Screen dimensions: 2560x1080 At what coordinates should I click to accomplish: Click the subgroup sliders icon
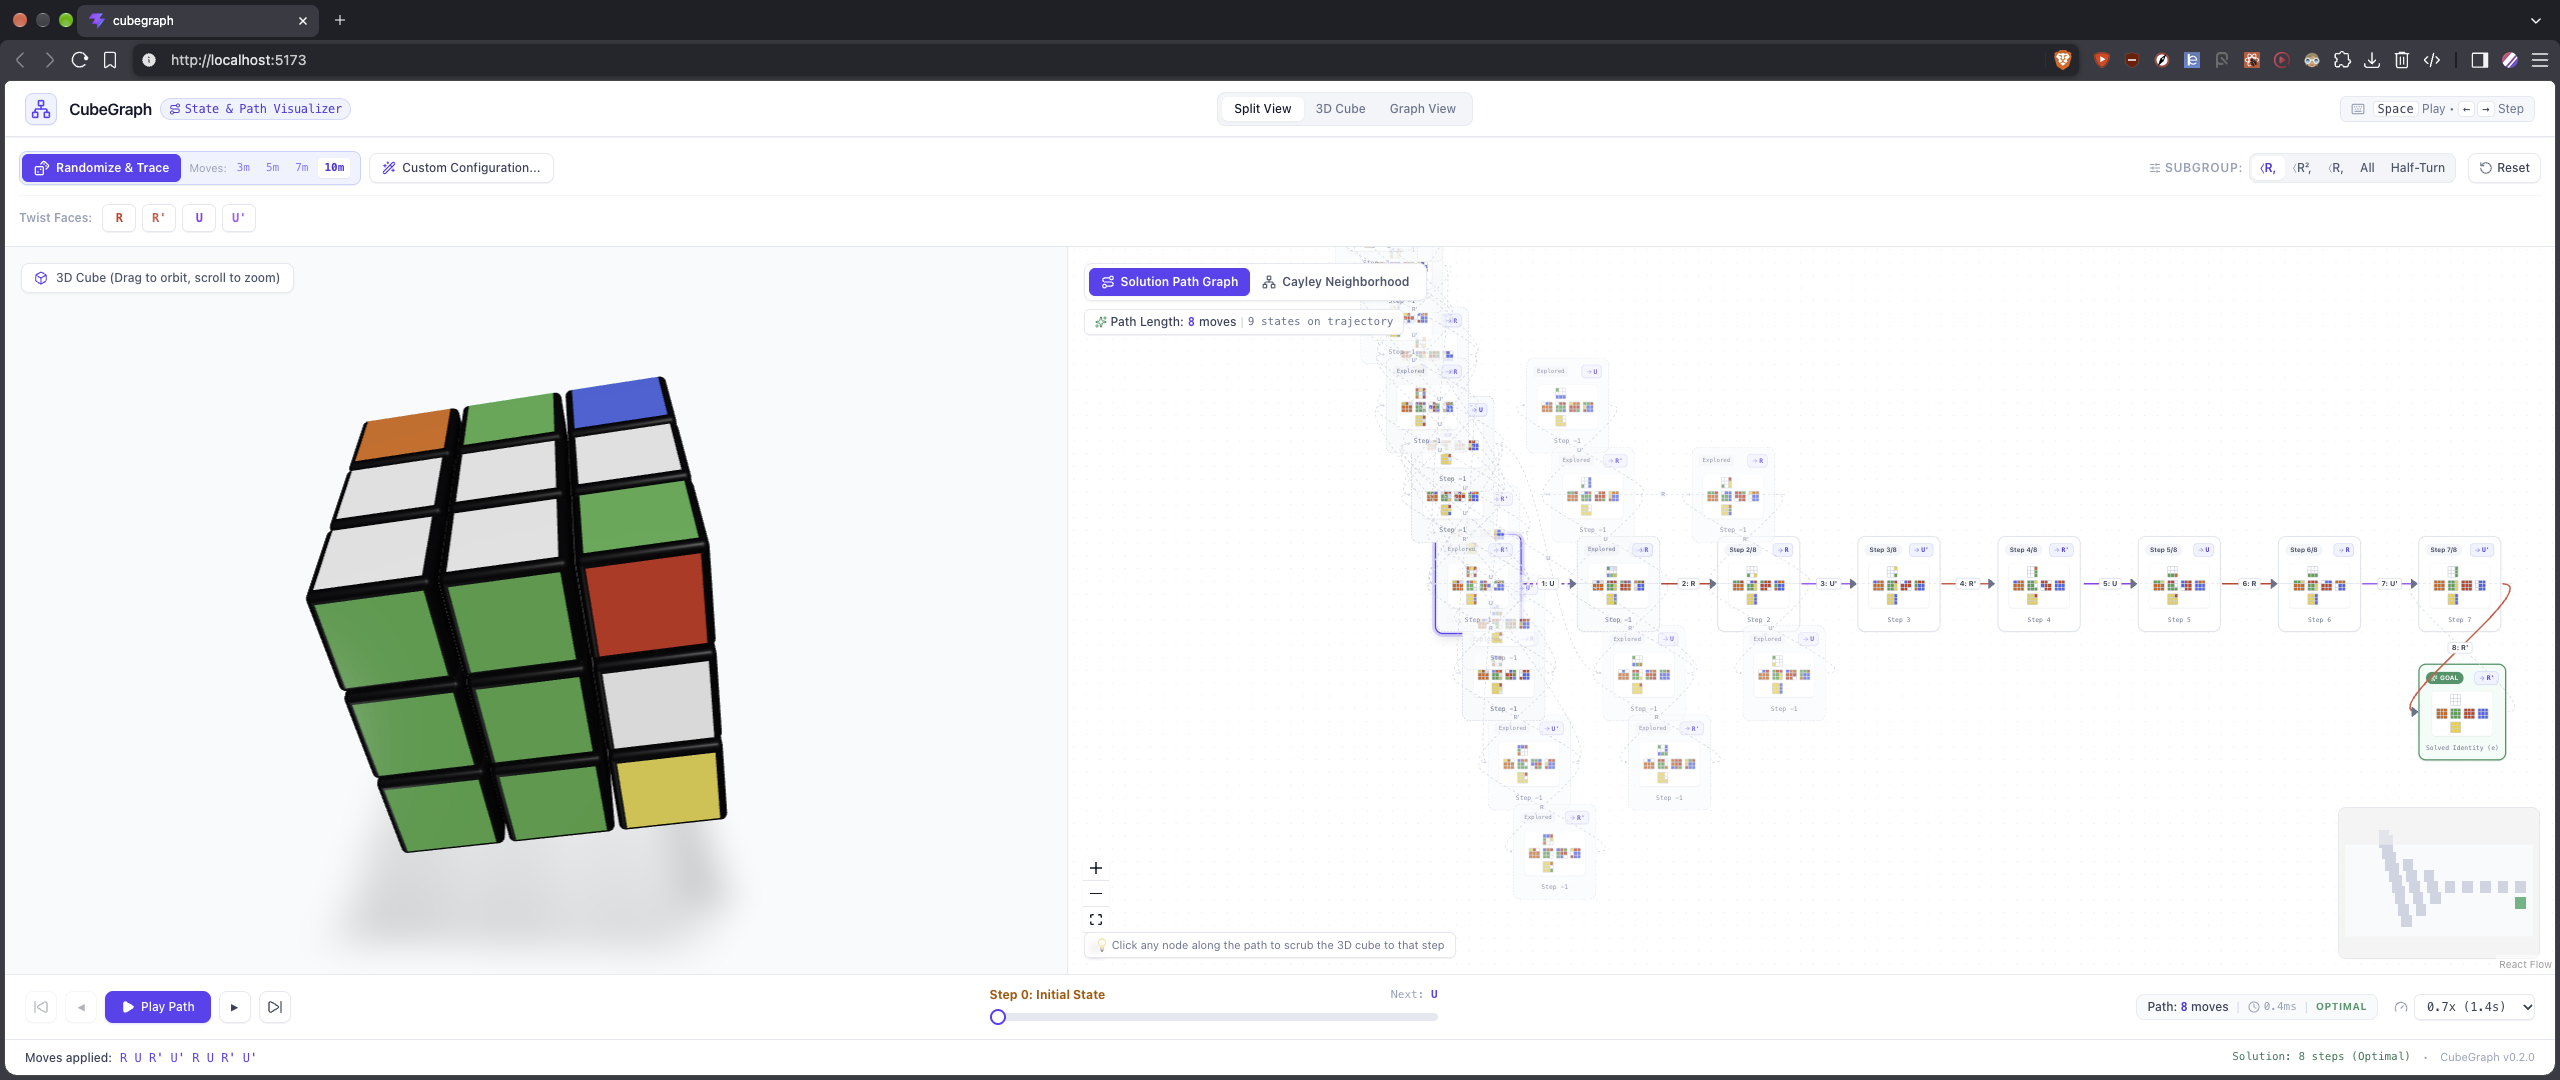[2155, 168]
